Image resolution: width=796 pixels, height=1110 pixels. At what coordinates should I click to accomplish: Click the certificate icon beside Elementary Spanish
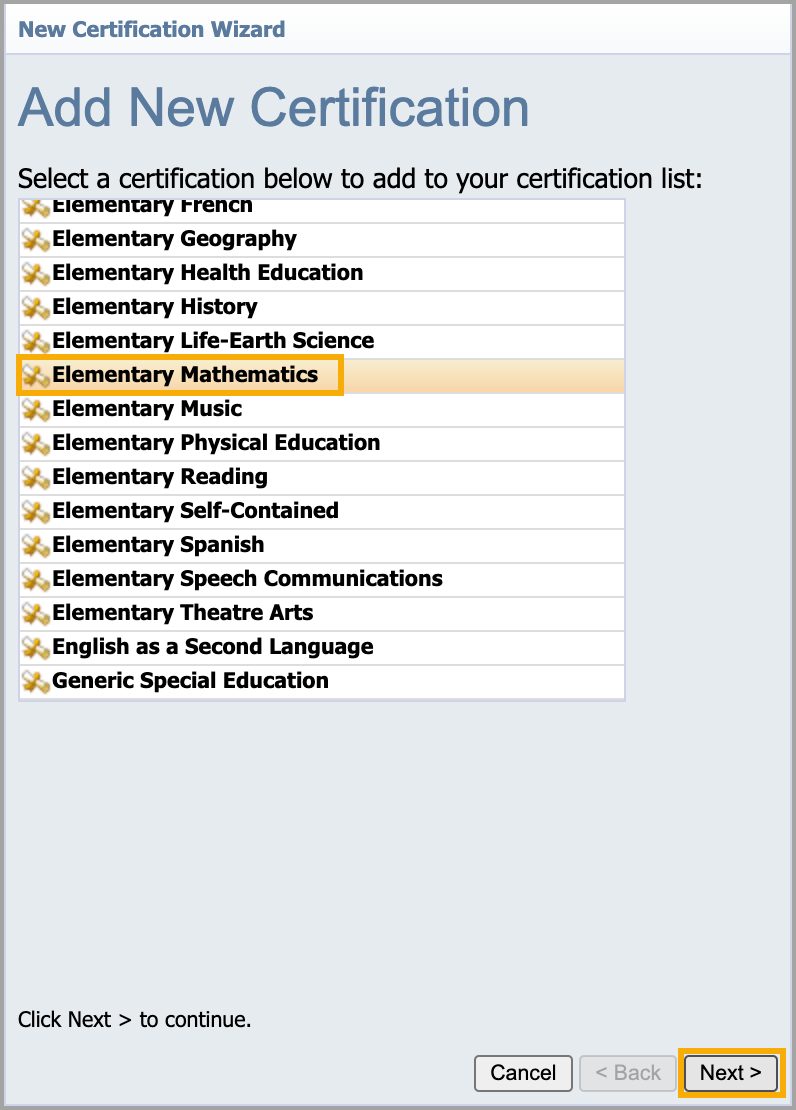(x=36, y=546)
